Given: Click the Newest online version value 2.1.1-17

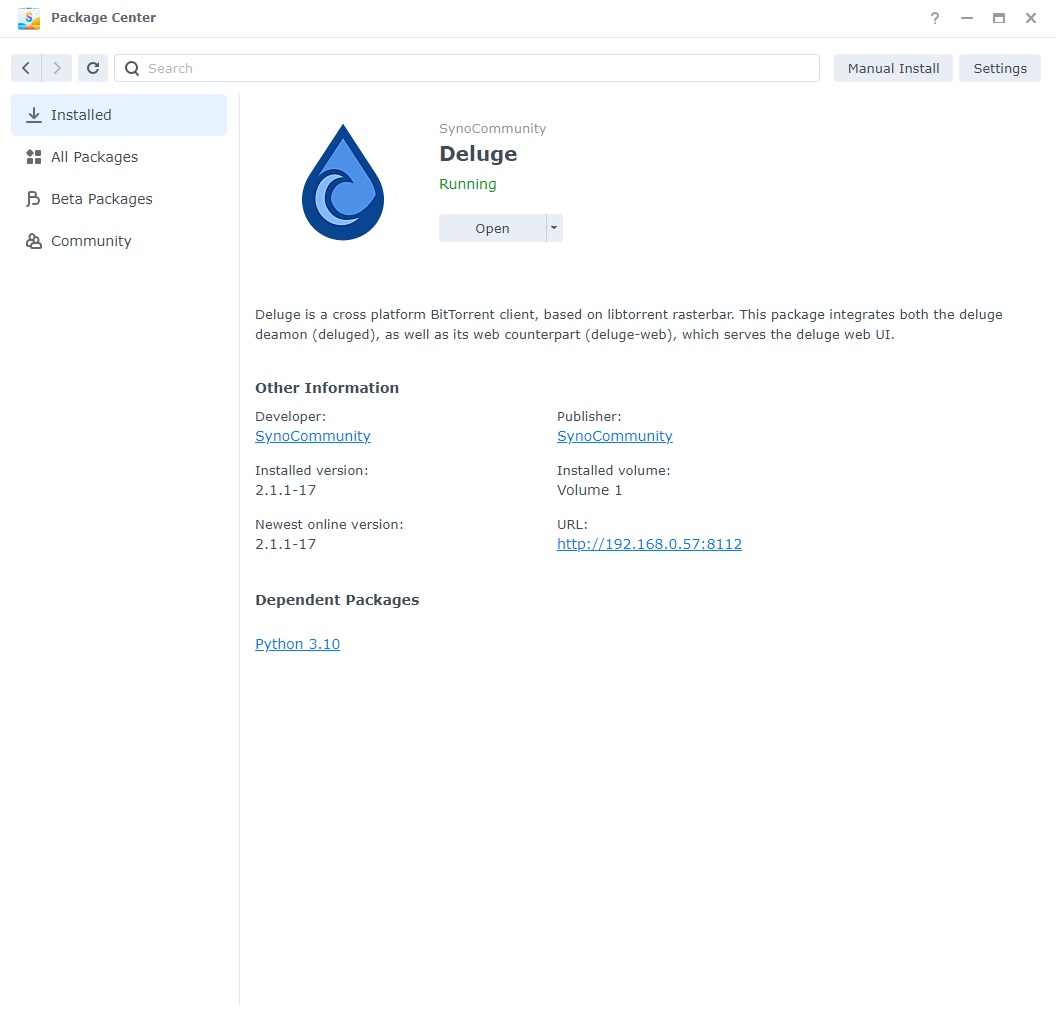Looking at the screenshot, I should tap(286, 544).
